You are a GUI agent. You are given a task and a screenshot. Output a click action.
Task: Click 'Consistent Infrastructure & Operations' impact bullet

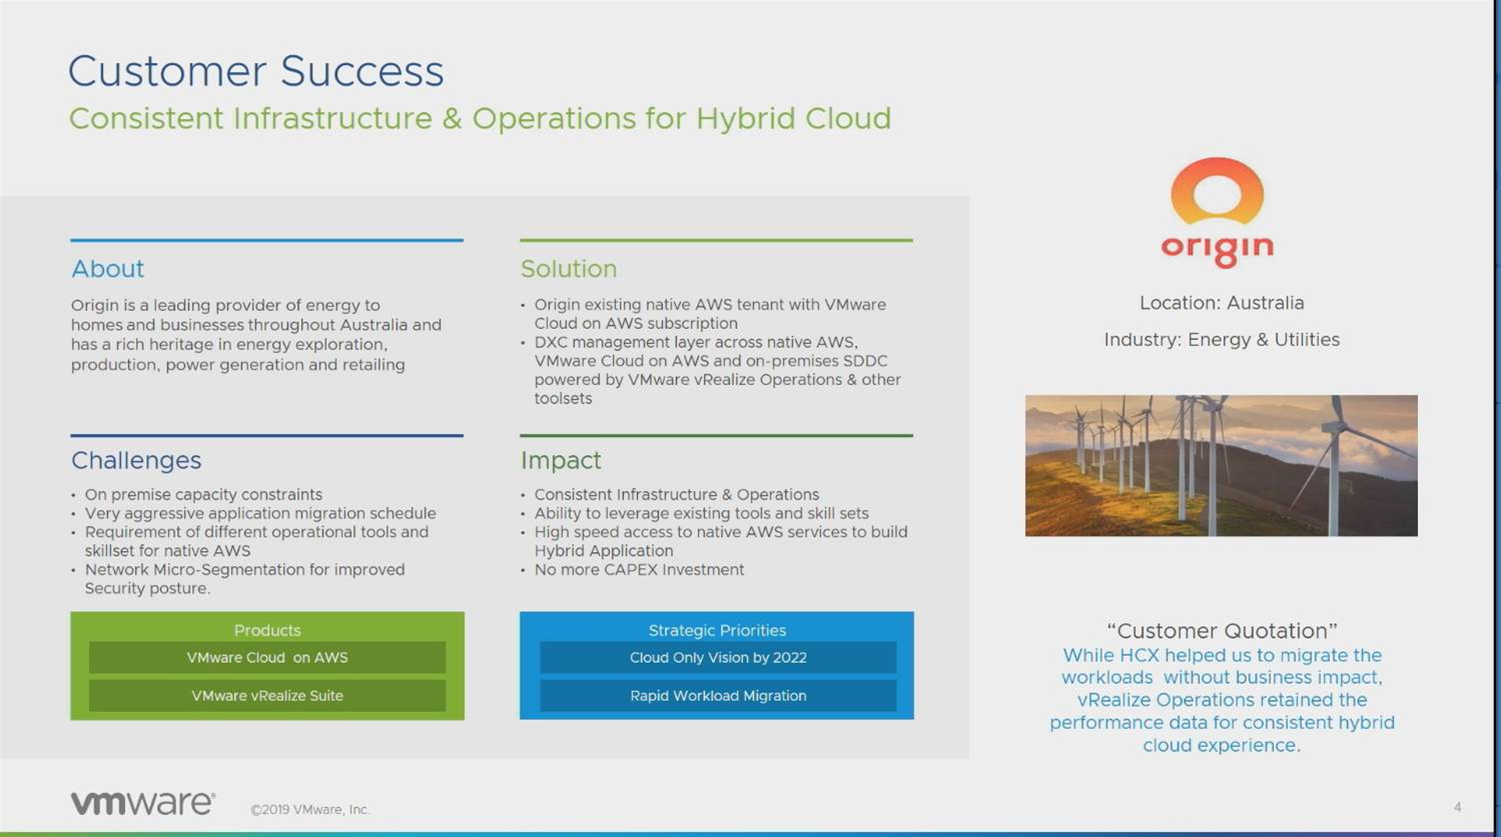pos(676,494)
